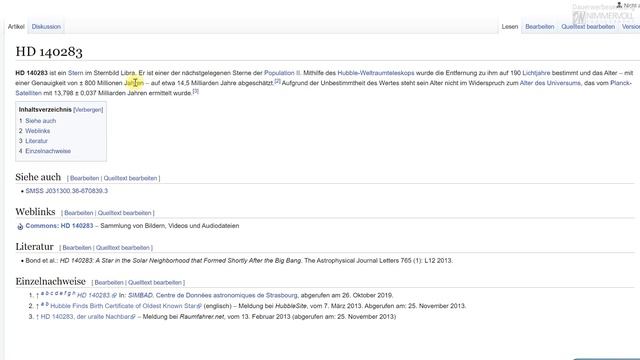Select the Lesen tab
640x360 pixels.
click(510, 27)
